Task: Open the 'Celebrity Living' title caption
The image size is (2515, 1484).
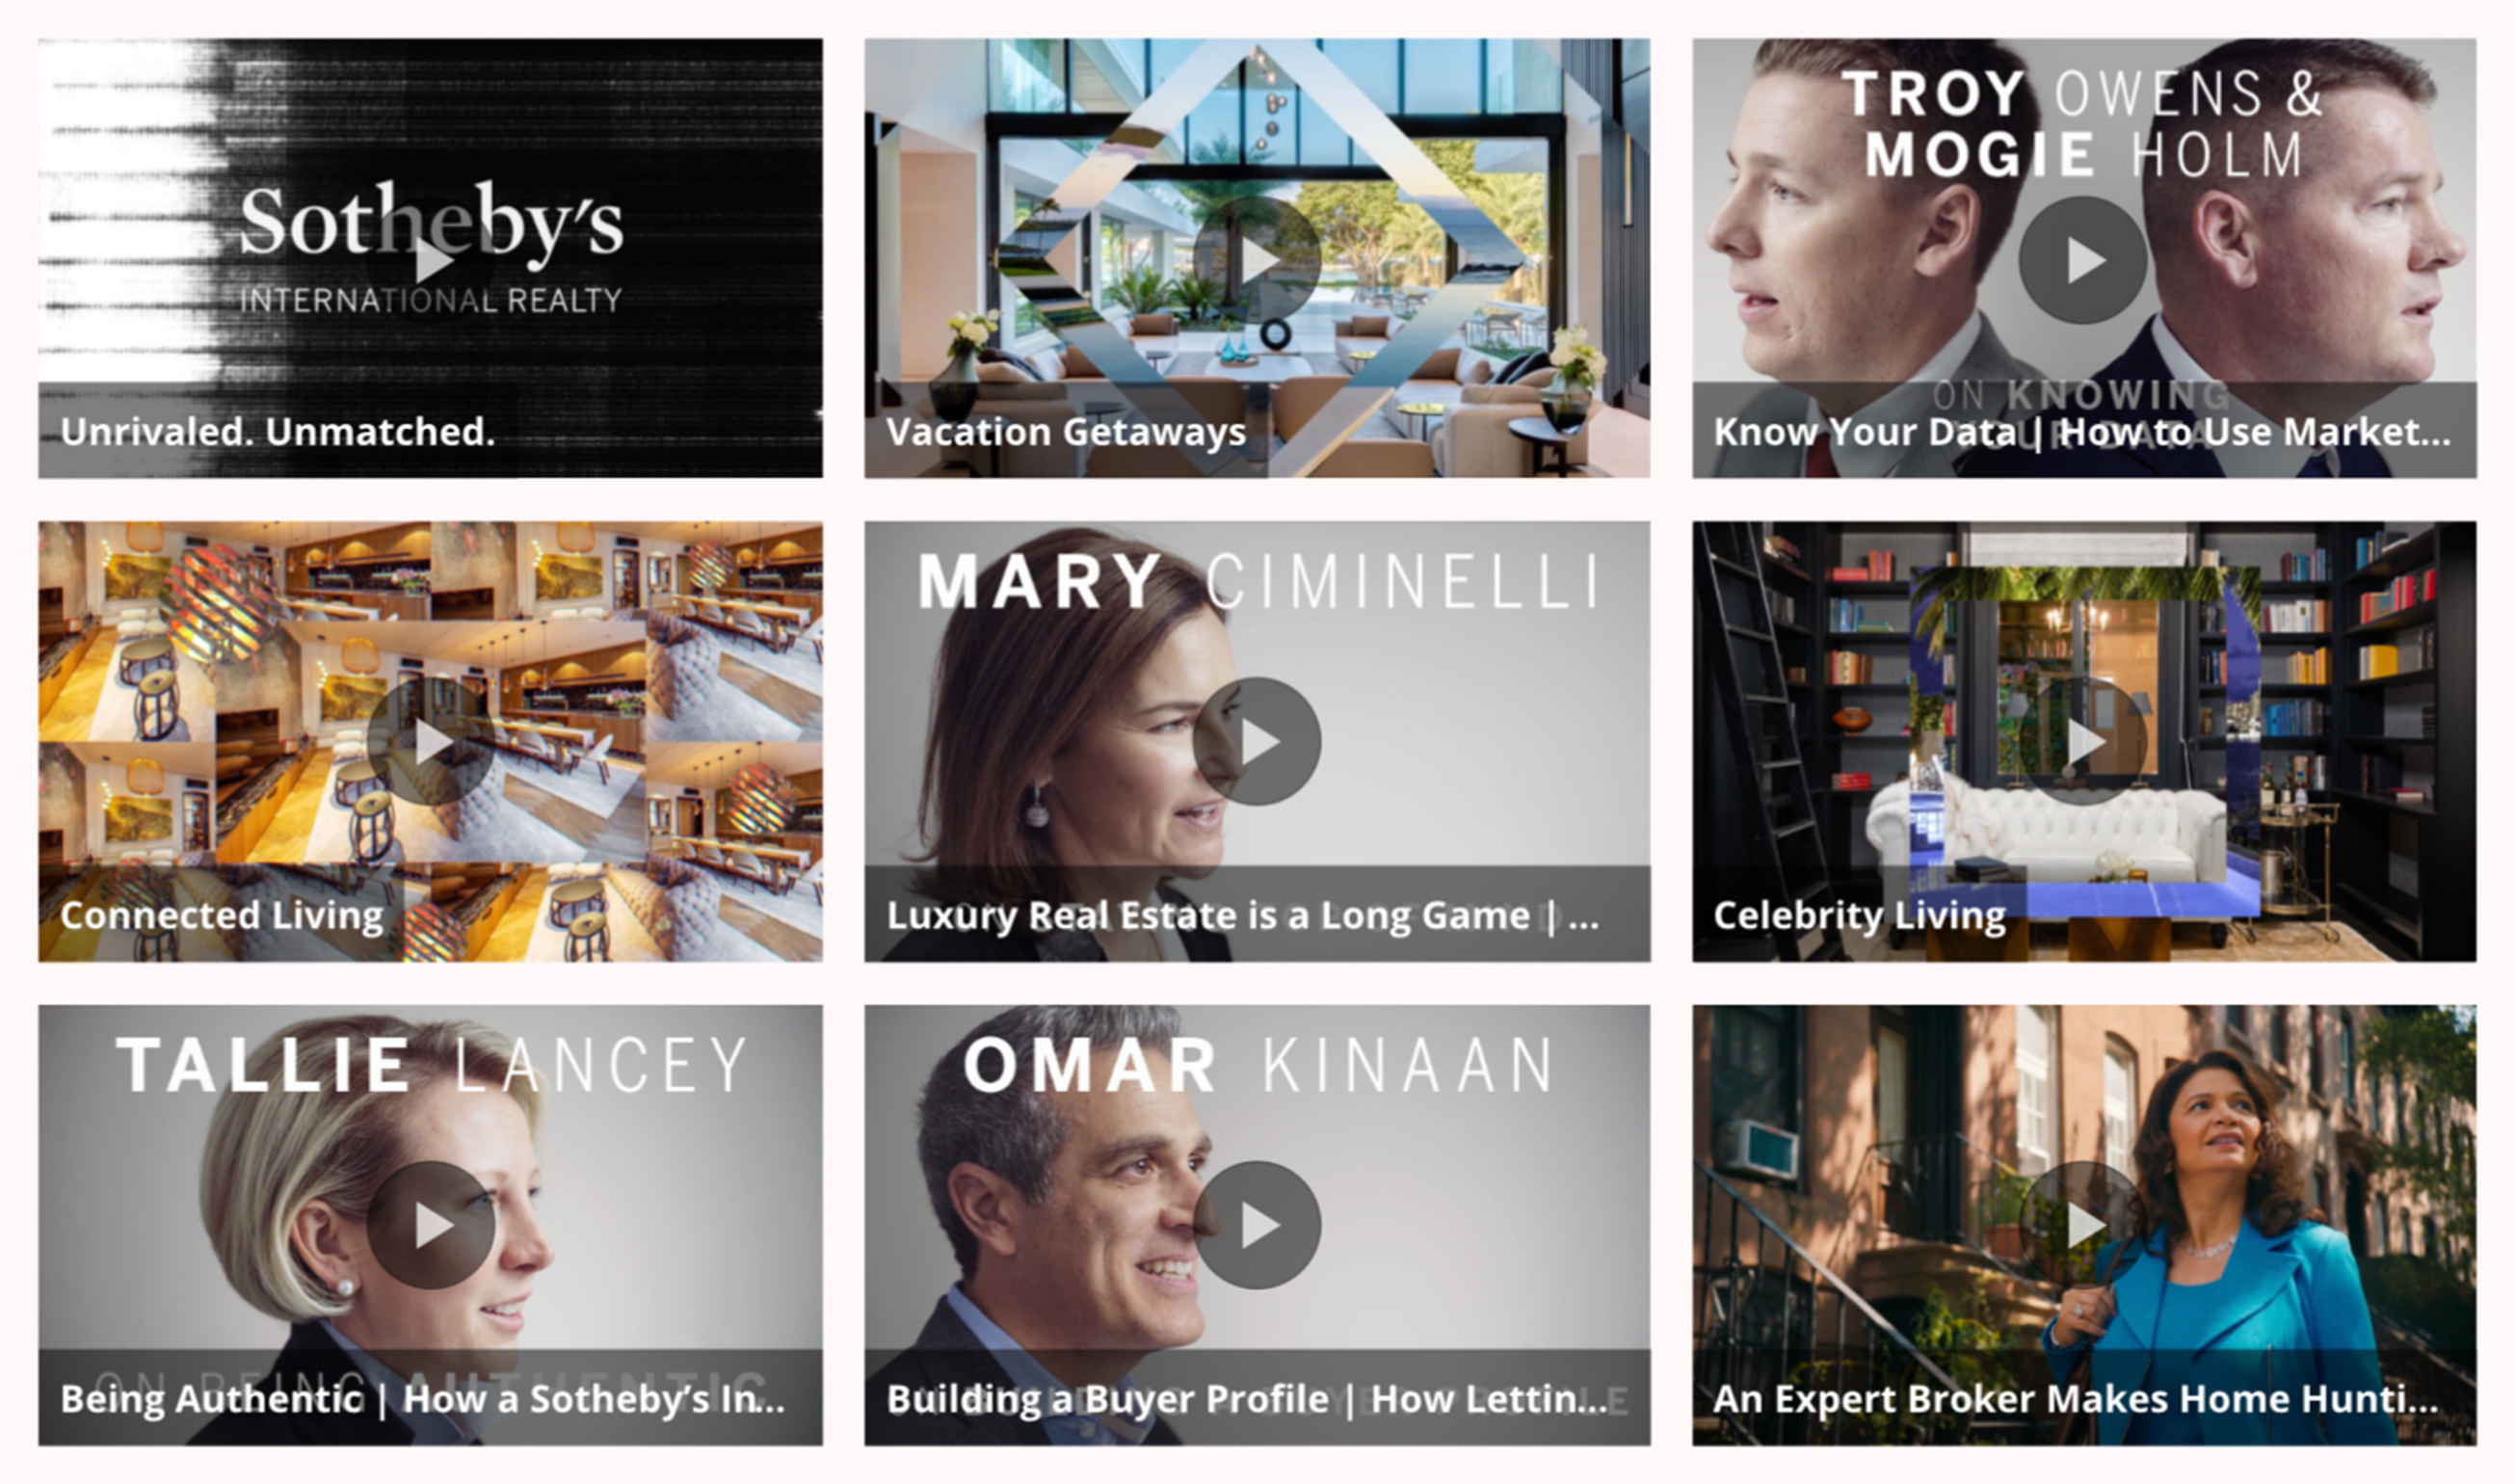Action: click(1859, 915)
